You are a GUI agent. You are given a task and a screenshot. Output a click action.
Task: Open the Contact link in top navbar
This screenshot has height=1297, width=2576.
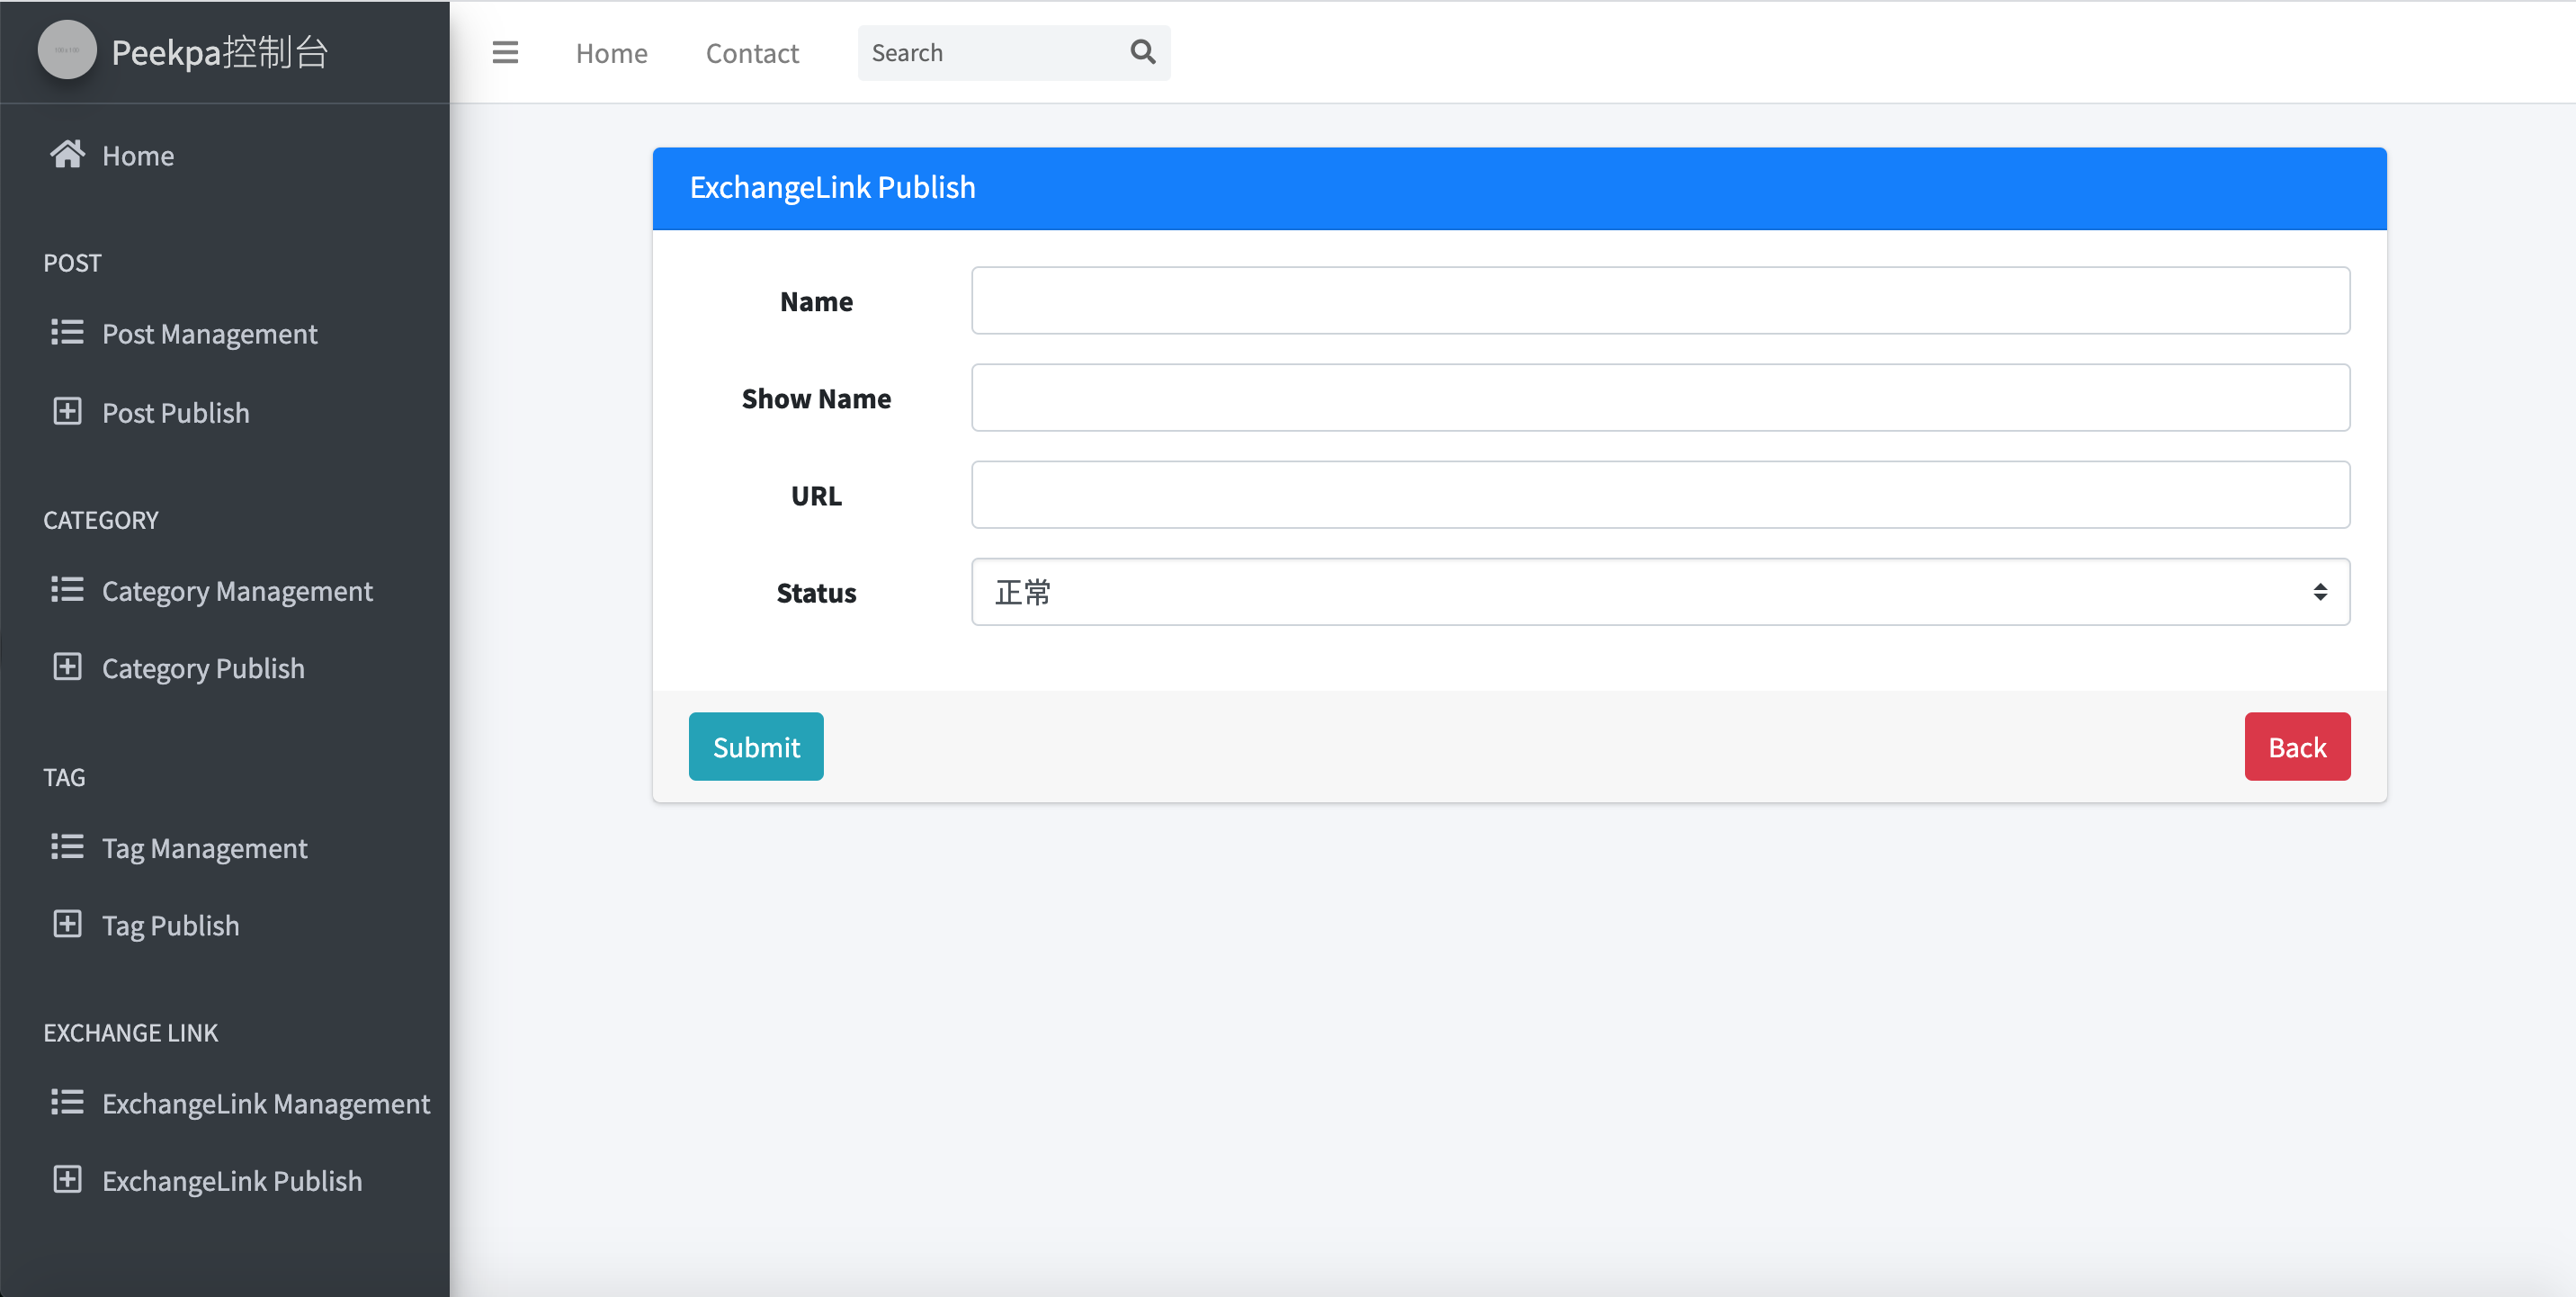pyautogui.click(x=752, y=53)
